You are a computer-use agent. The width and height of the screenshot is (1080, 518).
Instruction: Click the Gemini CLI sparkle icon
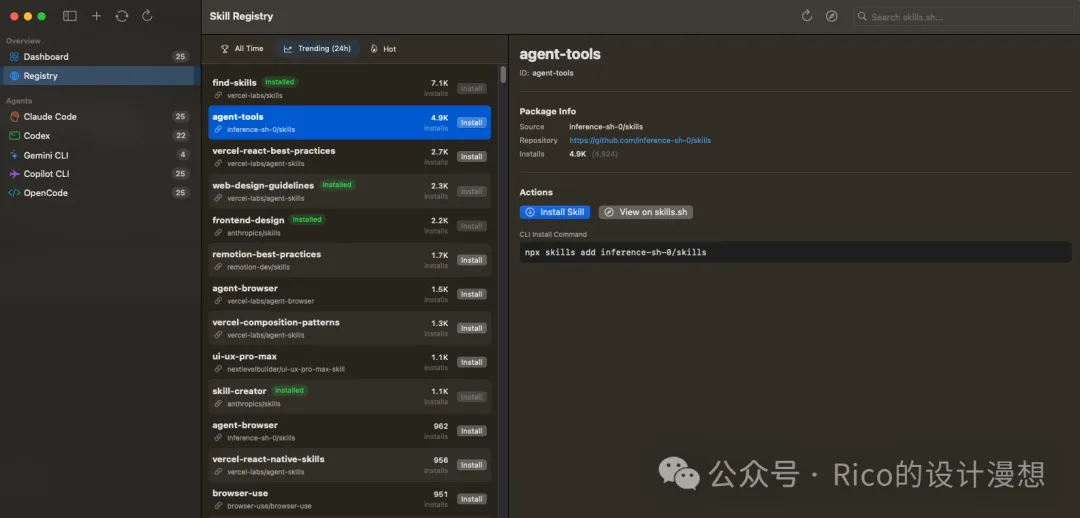coord(14,155)
